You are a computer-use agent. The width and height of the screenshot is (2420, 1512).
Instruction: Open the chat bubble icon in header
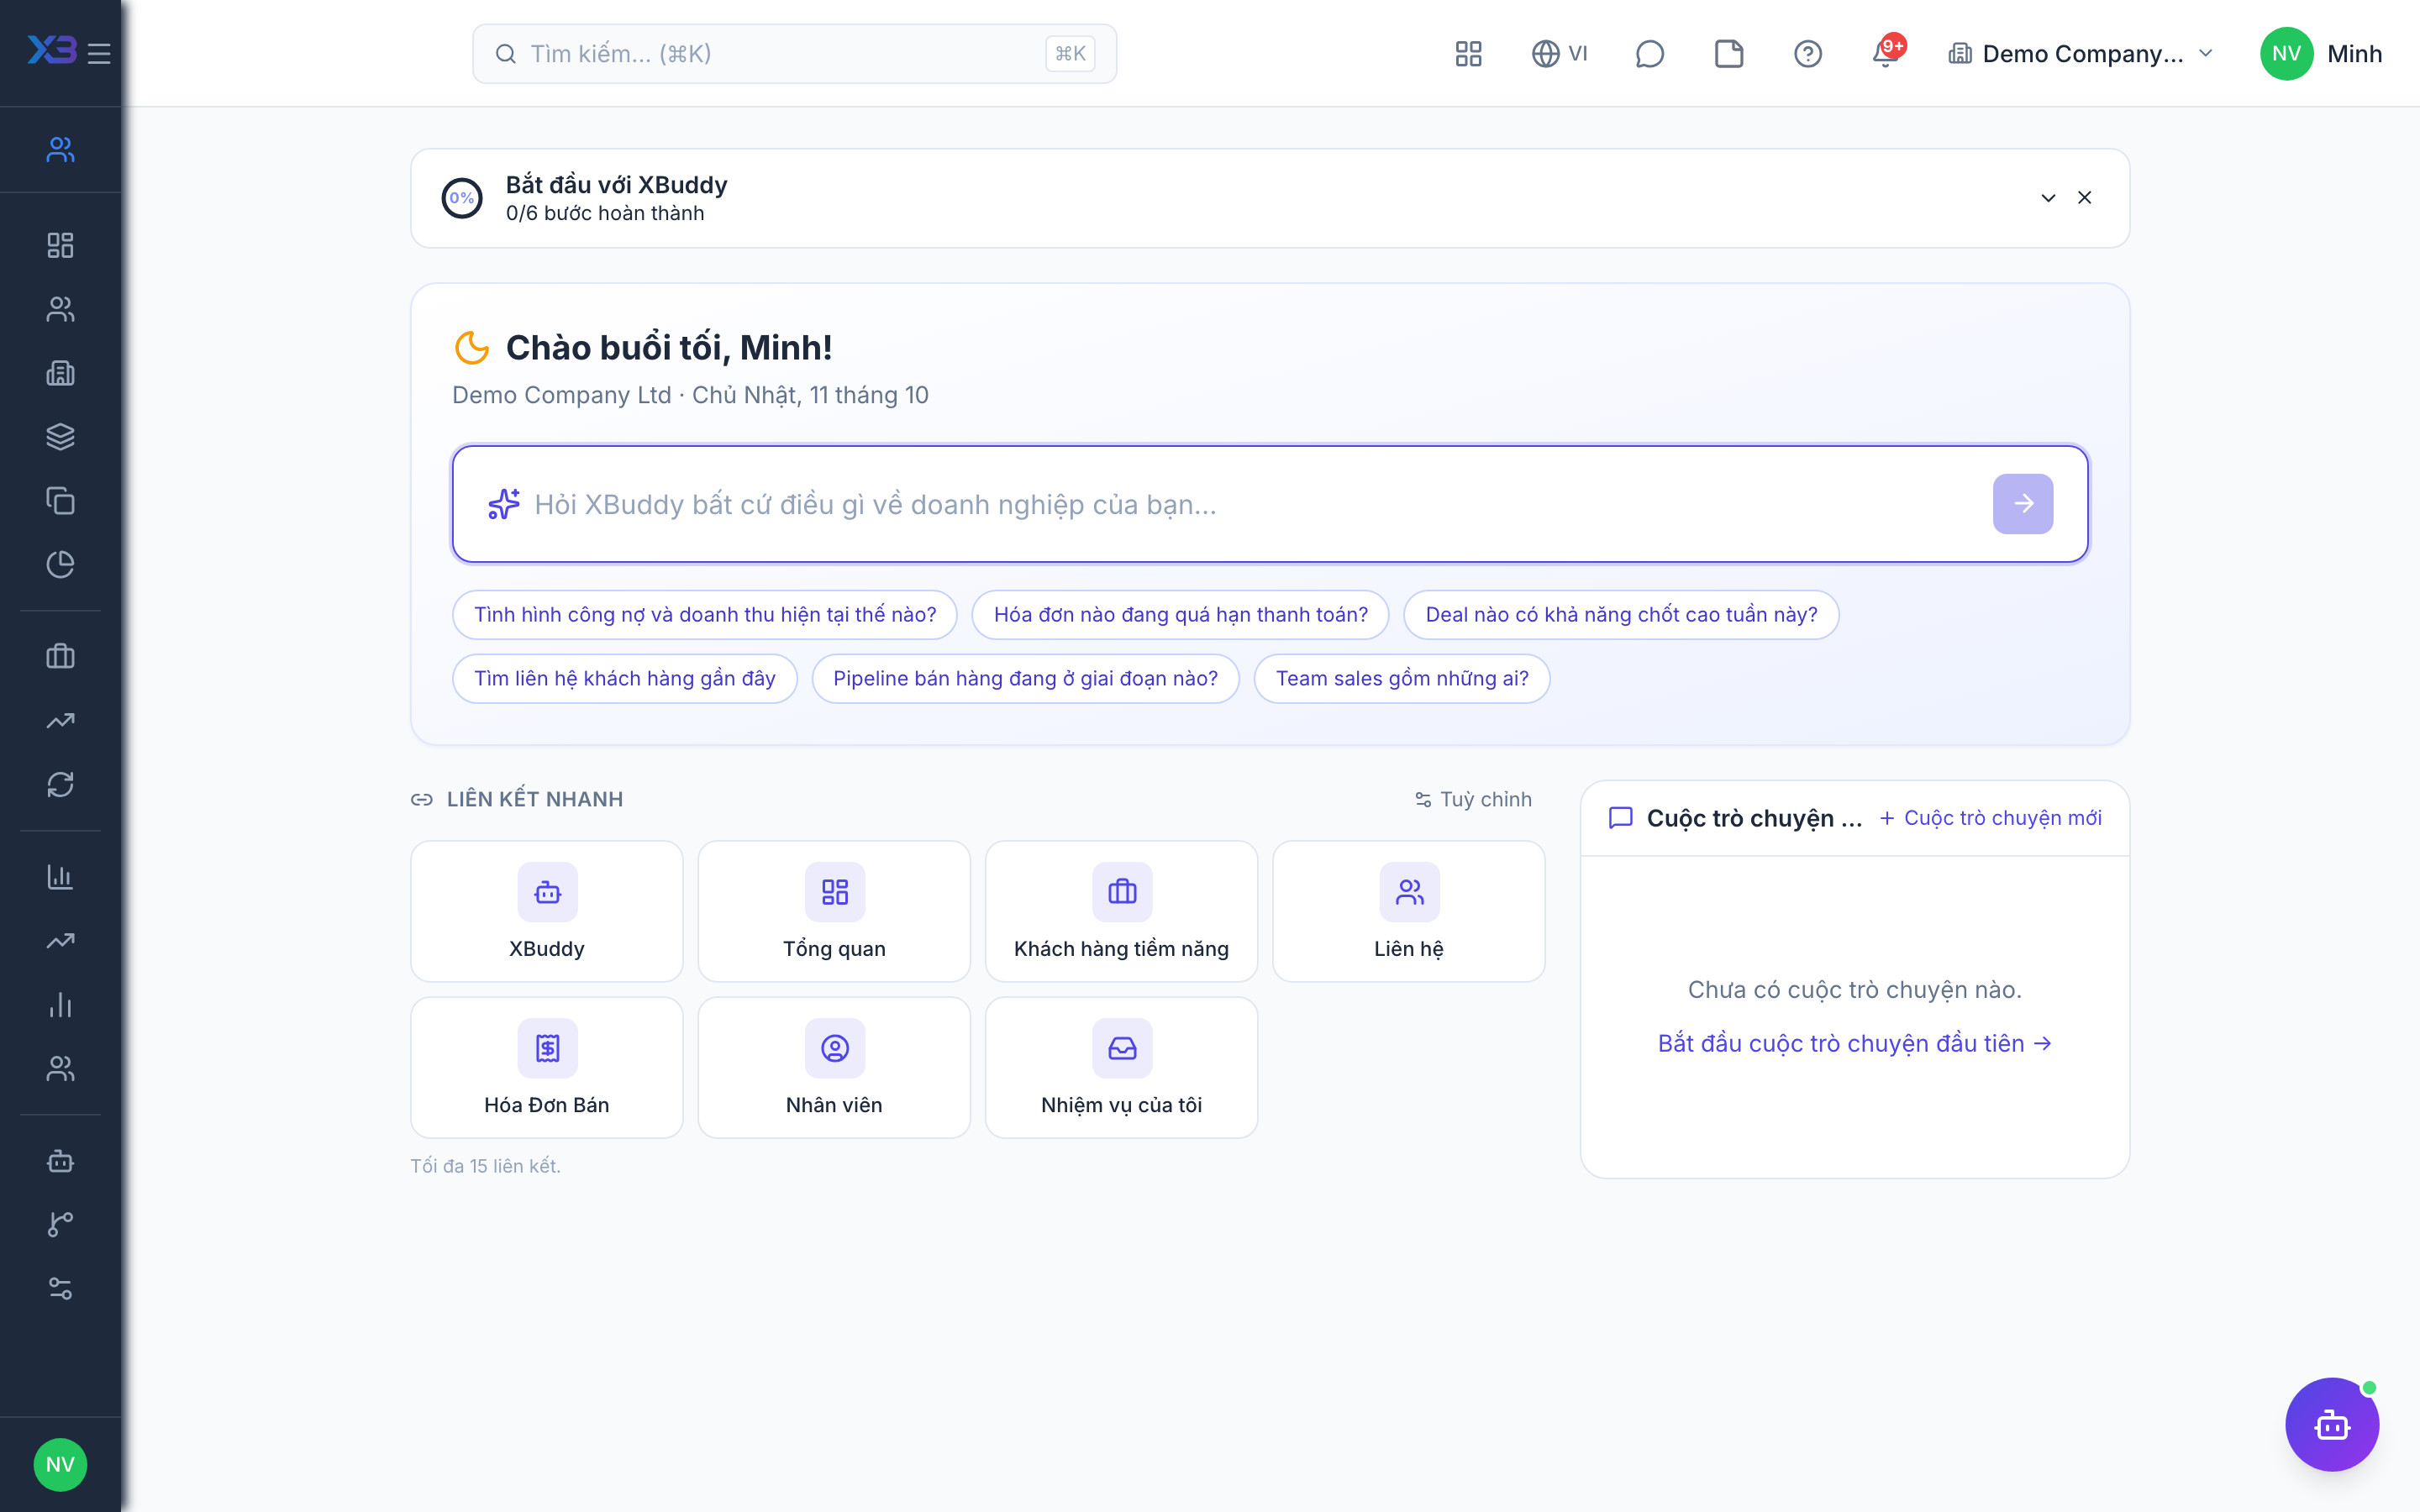tap(1649, 54)
